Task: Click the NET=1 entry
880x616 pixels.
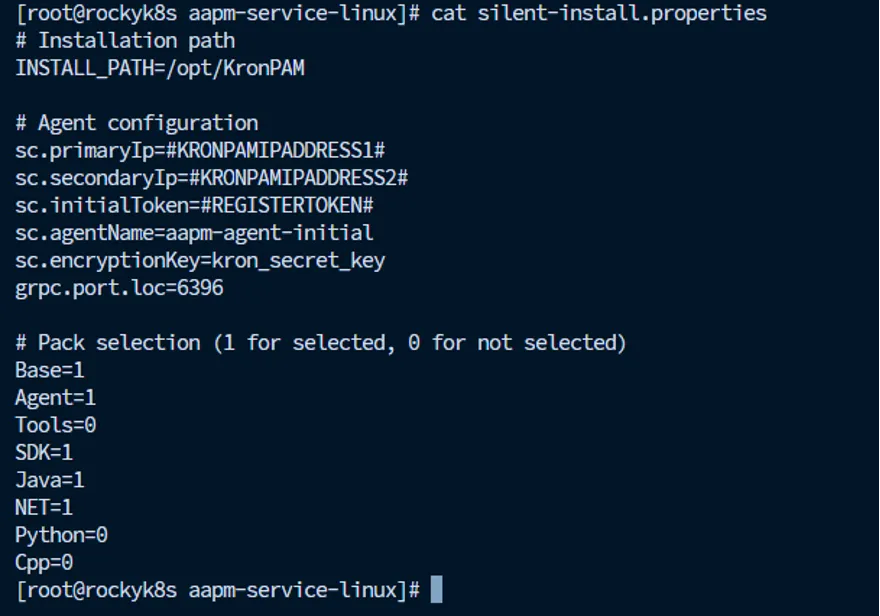Action: [44, 508]
